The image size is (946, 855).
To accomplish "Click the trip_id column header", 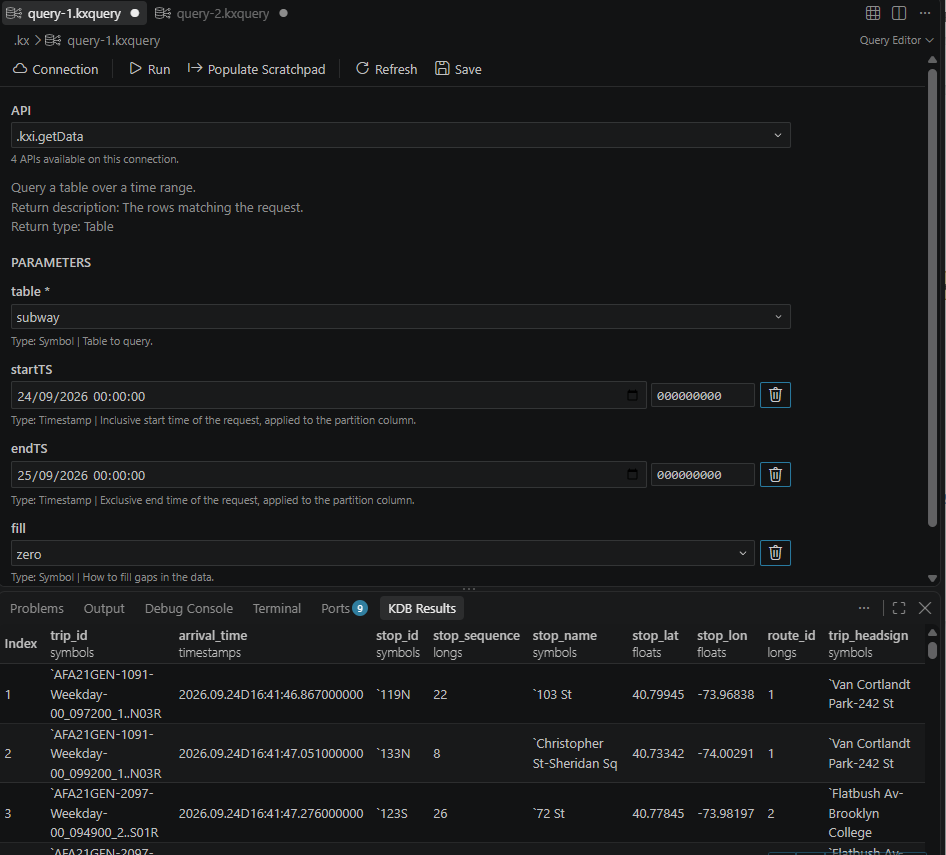I will point(72,644).
